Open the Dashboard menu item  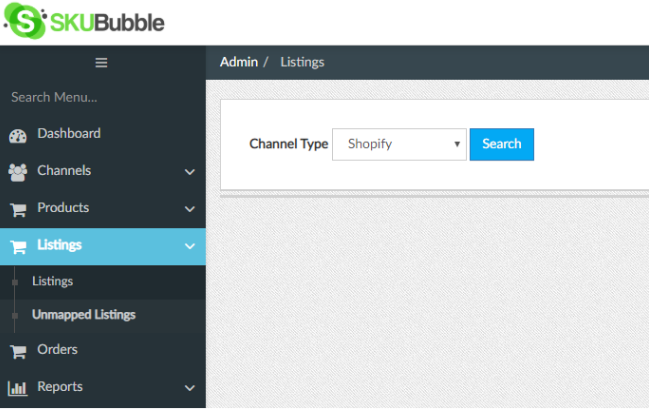(x=69, y=134)
